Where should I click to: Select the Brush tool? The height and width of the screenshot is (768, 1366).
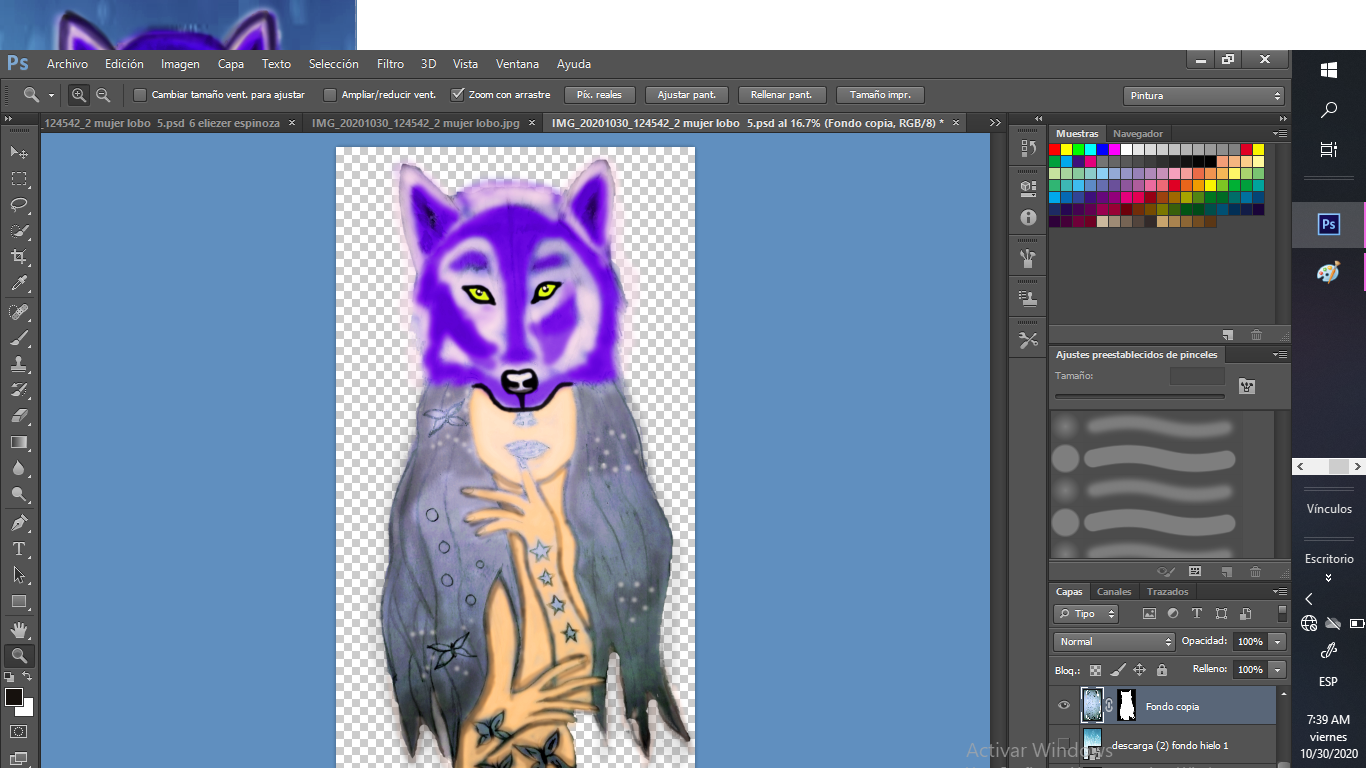(x=19, y=338)
